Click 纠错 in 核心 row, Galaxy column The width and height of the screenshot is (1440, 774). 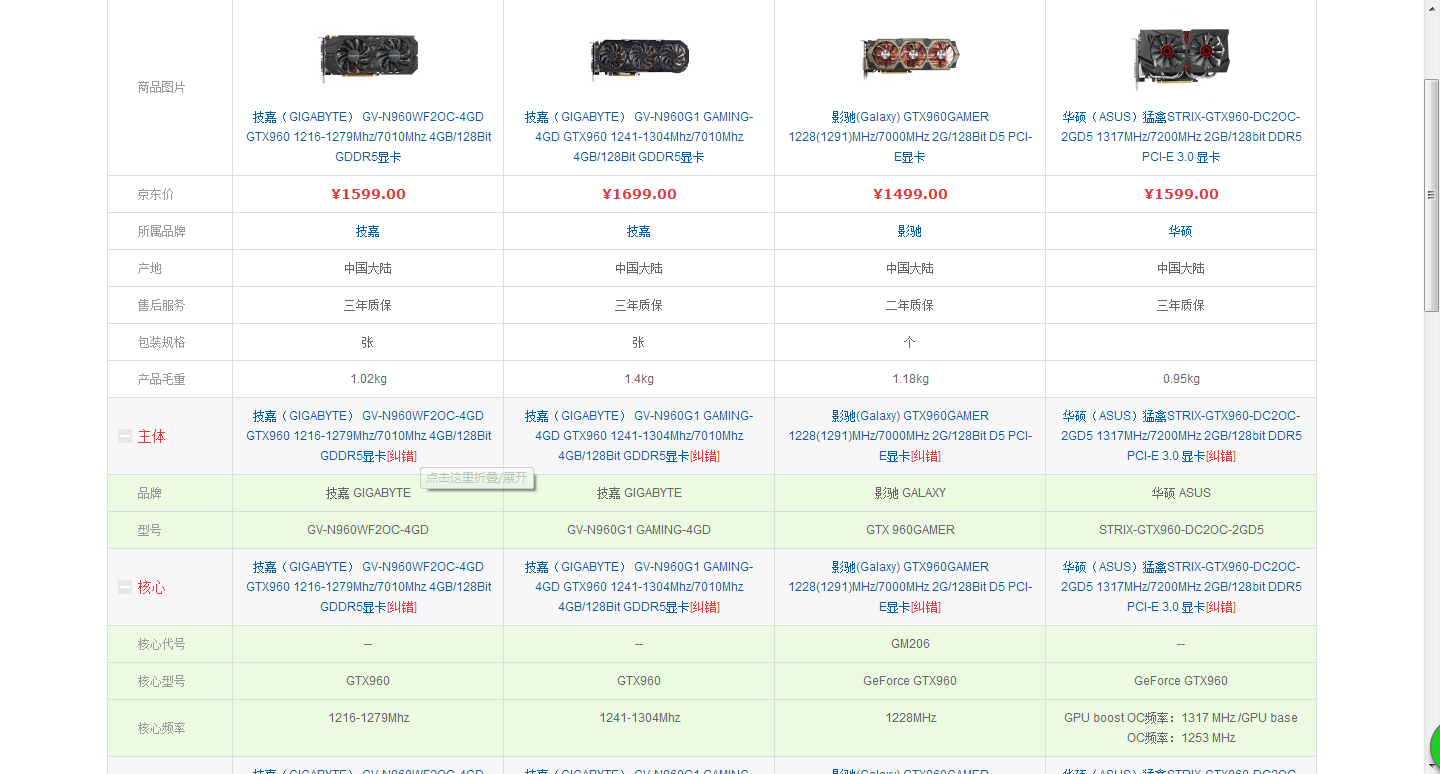925,607
